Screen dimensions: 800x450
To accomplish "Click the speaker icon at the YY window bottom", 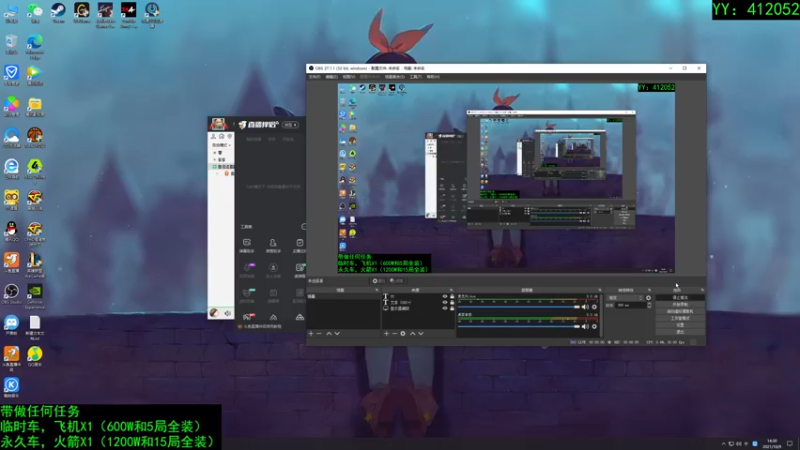I will pos(228,313).
